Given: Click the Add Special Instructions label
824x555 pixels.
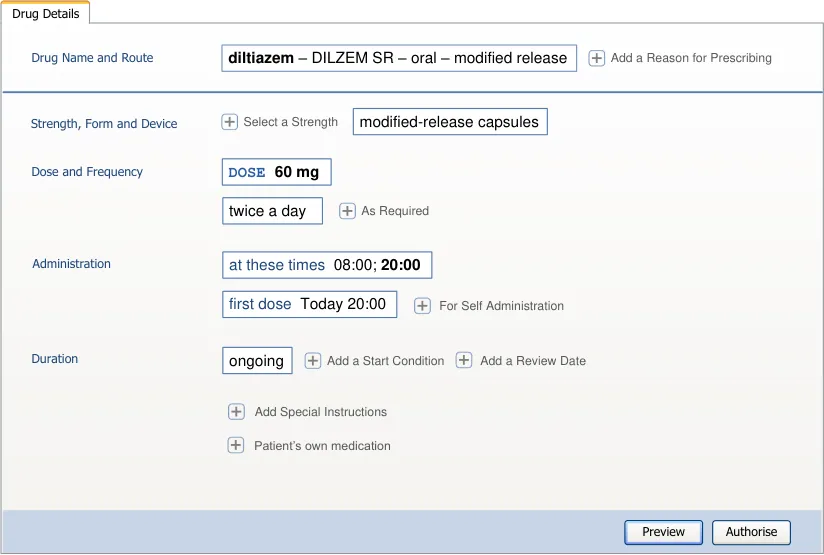Looking at the screenshot, I should click(x=321, y=412).
